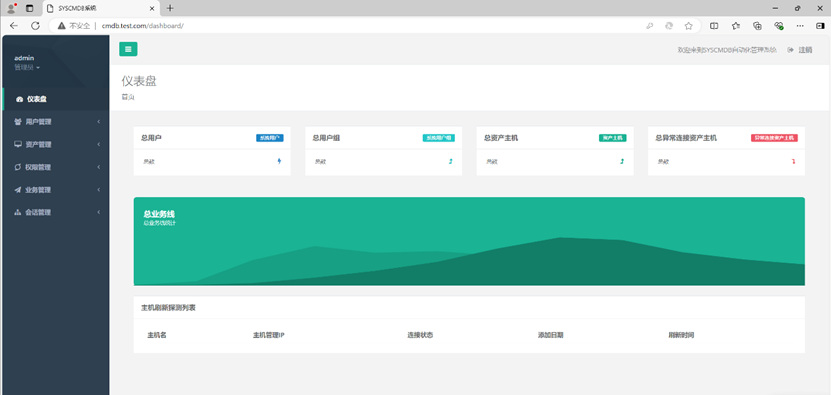831x395 pixels.
Task: Reload the page with refresh icon
Action: pyautogui.click(x=36, y=25)
